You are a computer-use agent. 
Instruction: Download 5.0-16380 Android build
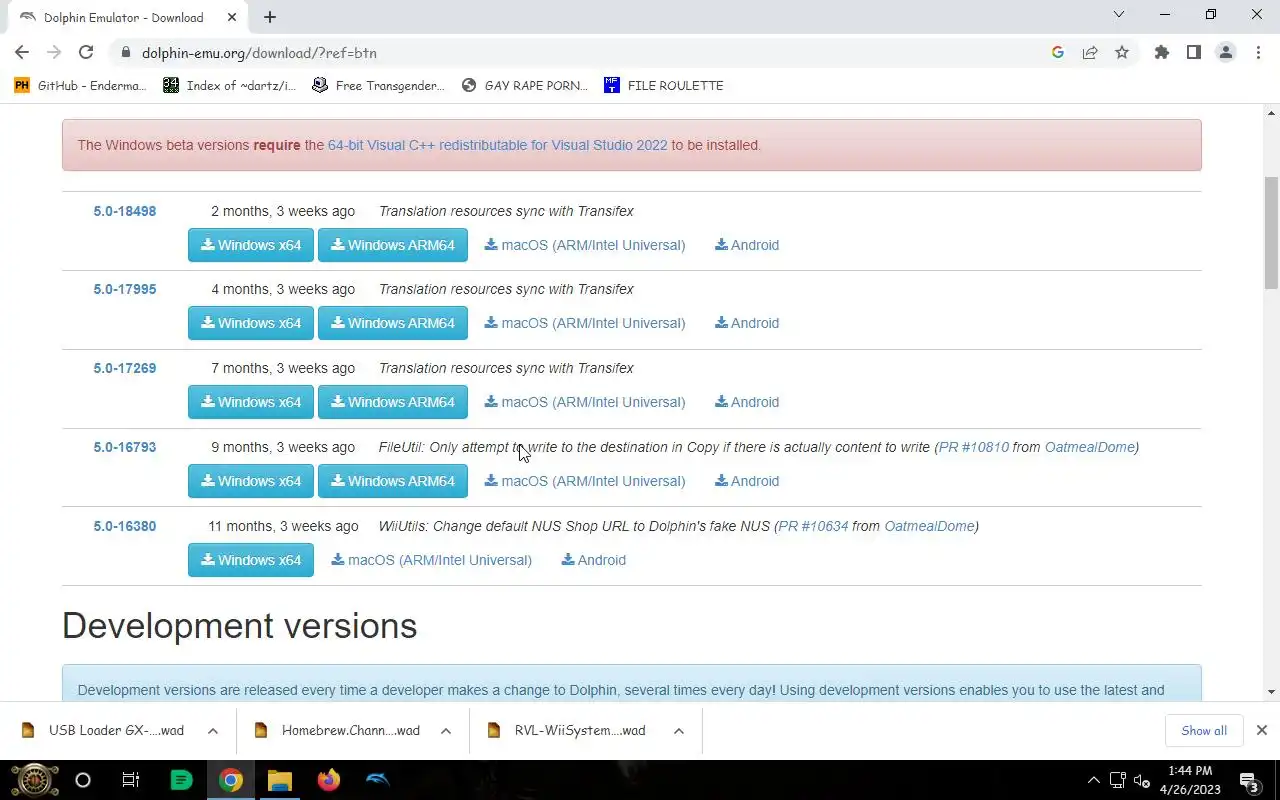pyautogui.click(x=594, y=560)
